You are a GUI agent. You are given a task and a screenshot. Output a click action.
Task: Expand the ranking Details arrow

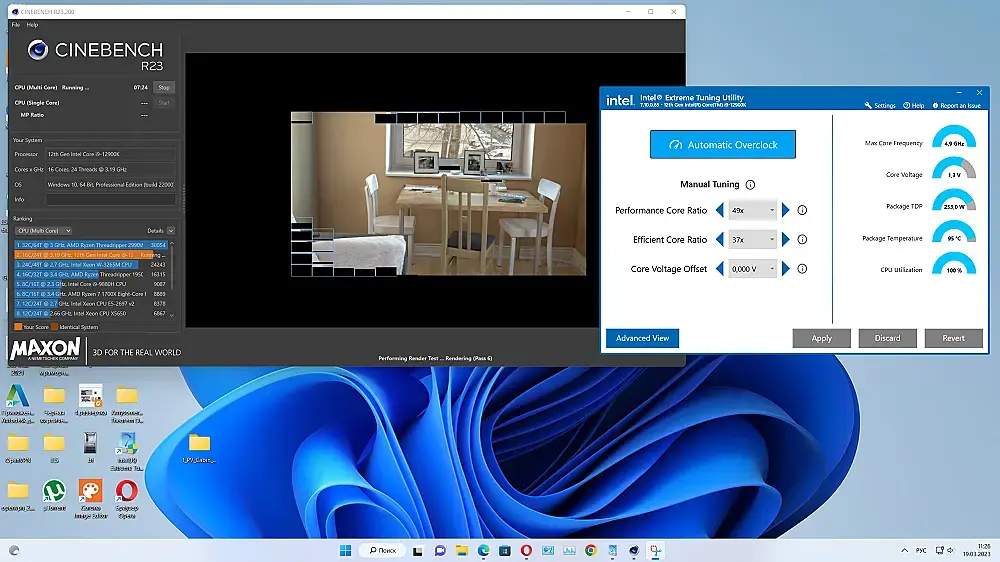(171, 231)
